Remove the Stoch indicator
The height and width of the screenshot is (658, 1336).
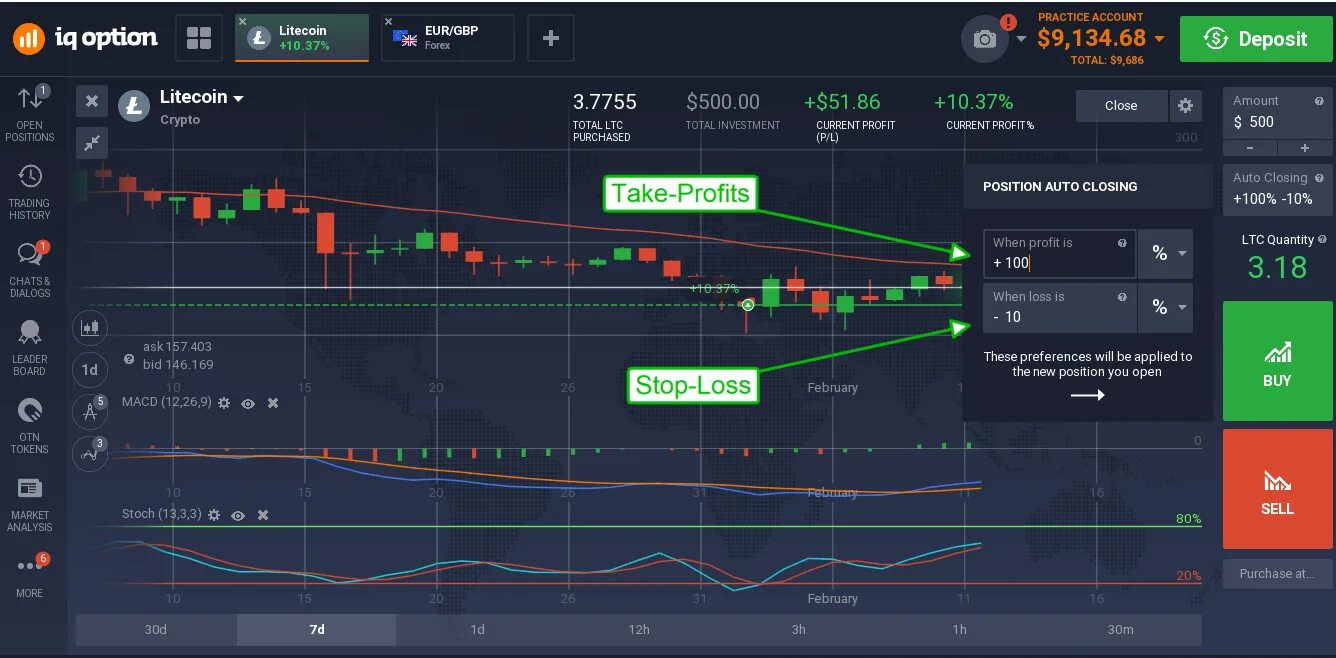(263, 515)
